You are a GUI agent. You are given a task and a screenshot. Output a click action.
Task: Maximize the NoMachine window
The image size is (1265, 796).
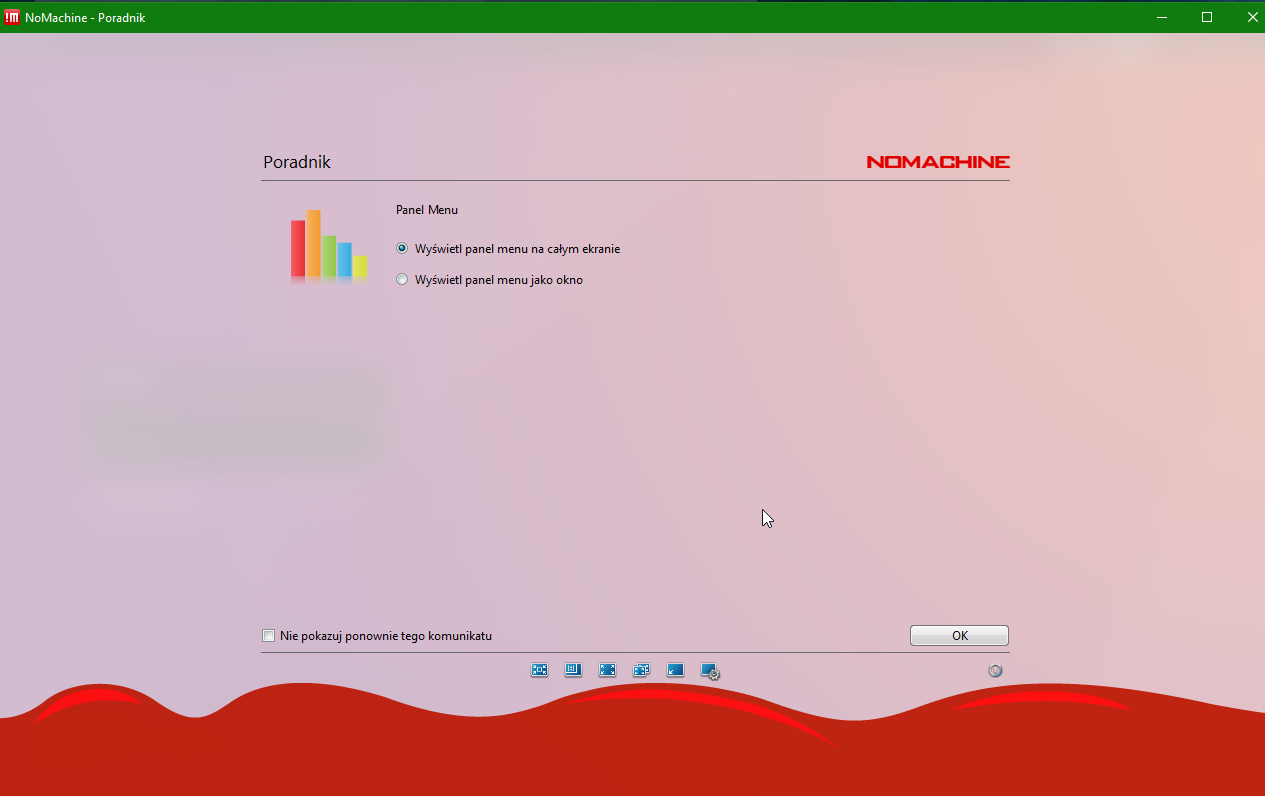click(1207, 17)
